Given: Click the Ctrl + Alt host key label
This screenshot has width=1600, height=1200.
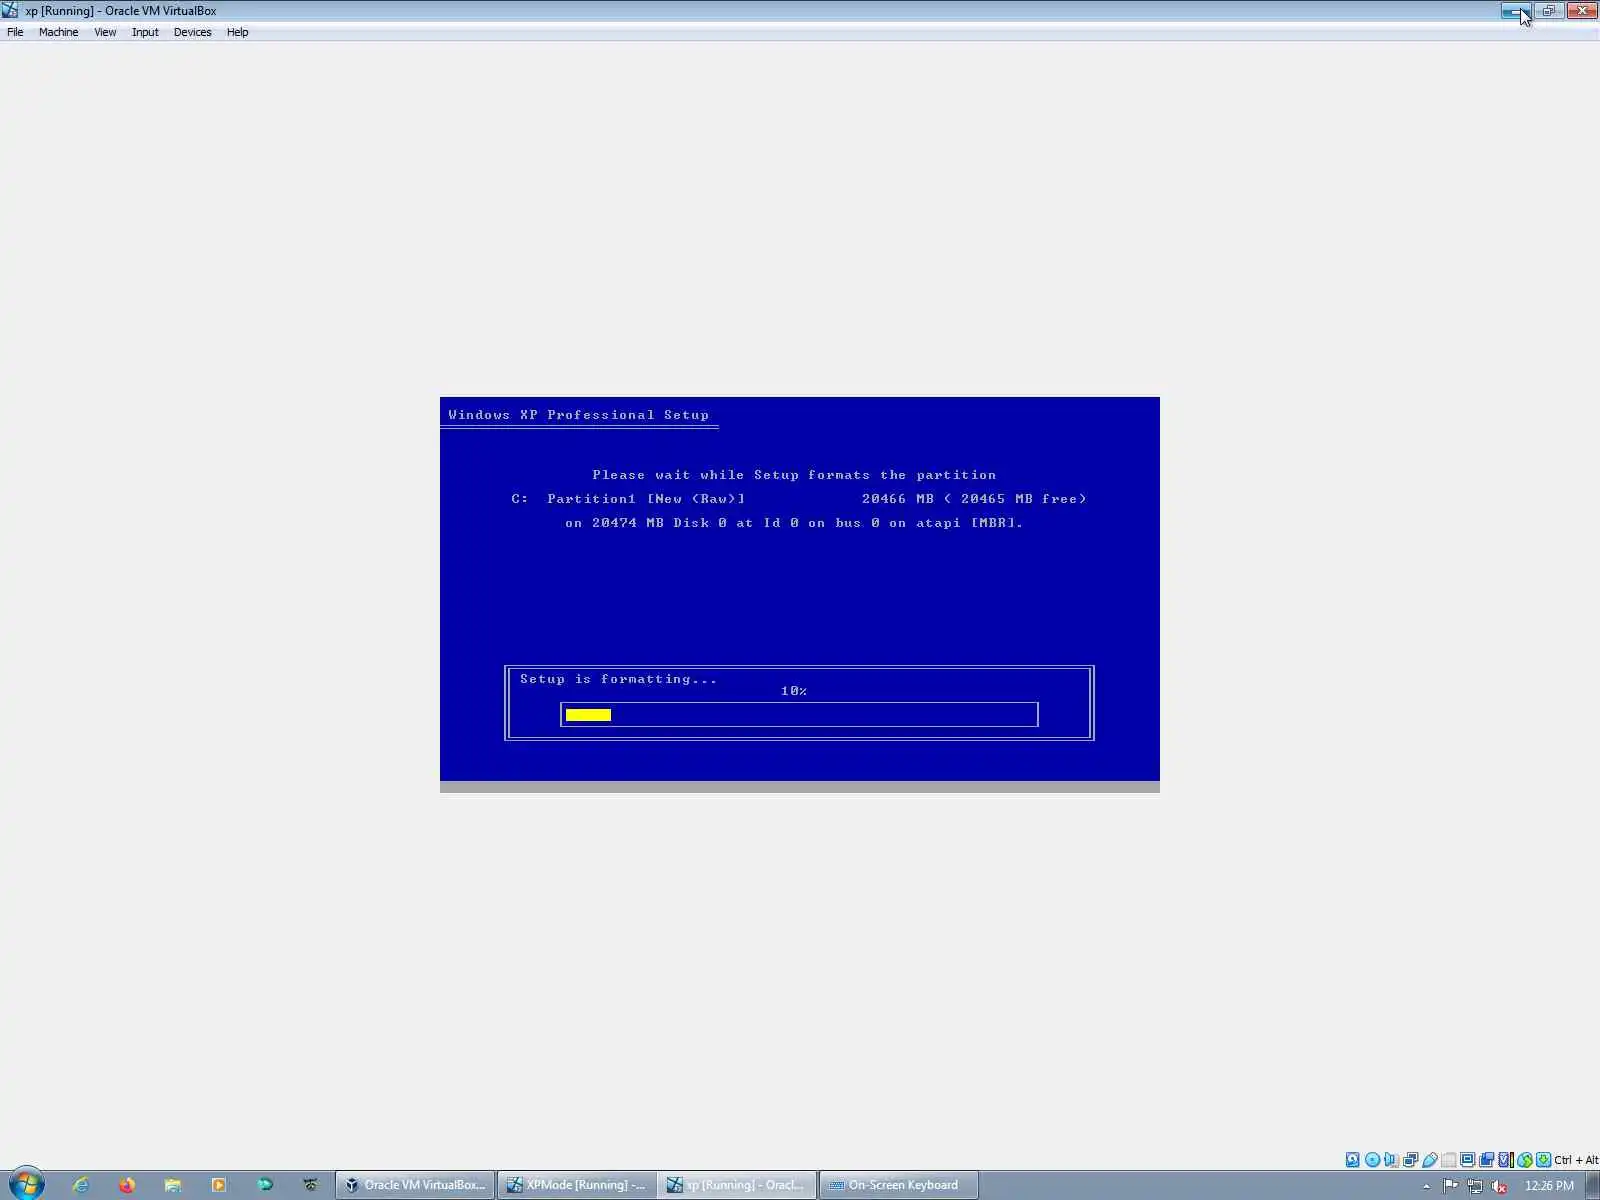Looking at the screenshot, I should (x=1576, y=1160).
